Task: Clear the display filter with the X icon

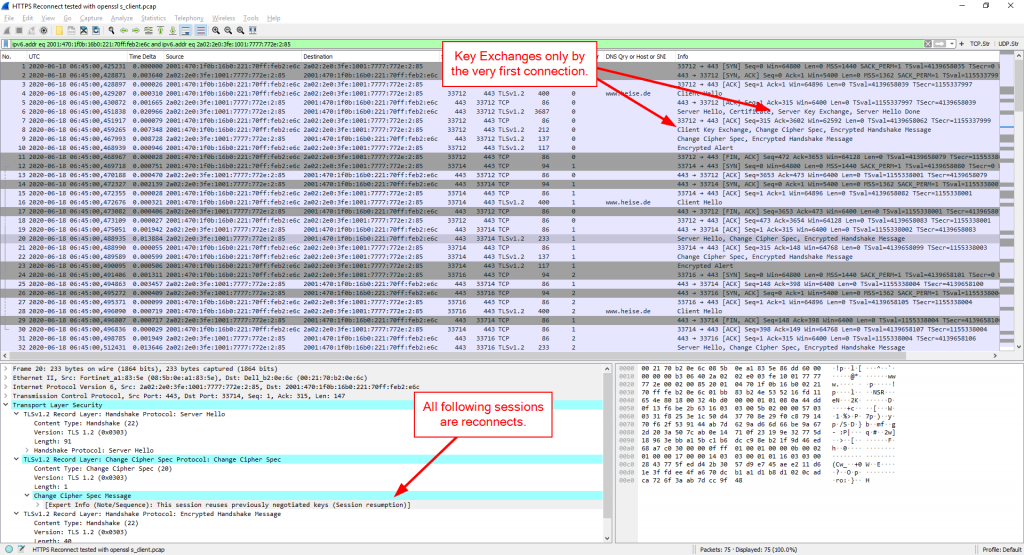Action: [927, 45]
